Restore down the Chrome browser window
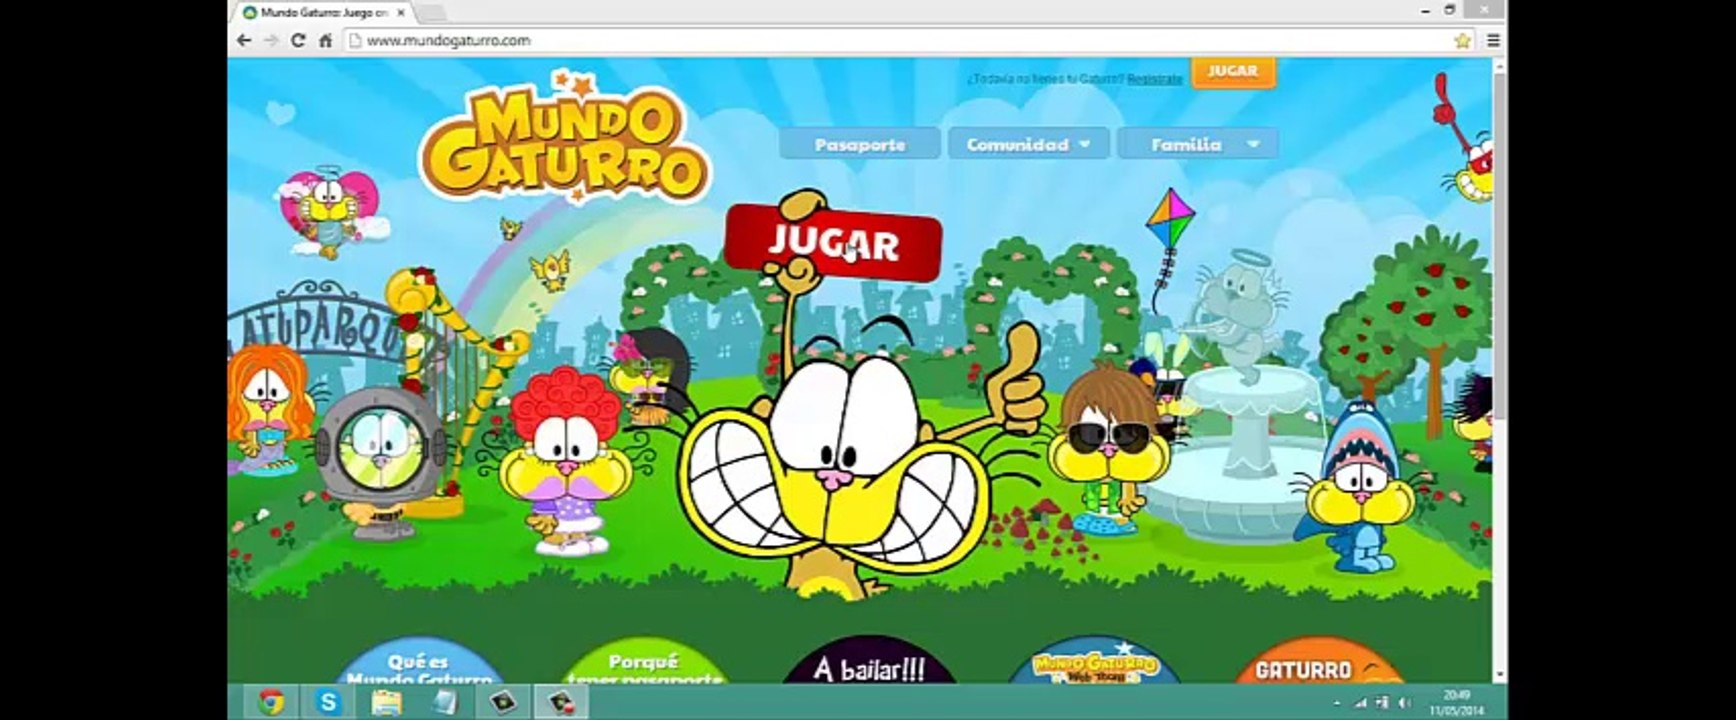 coord(1450,10)
